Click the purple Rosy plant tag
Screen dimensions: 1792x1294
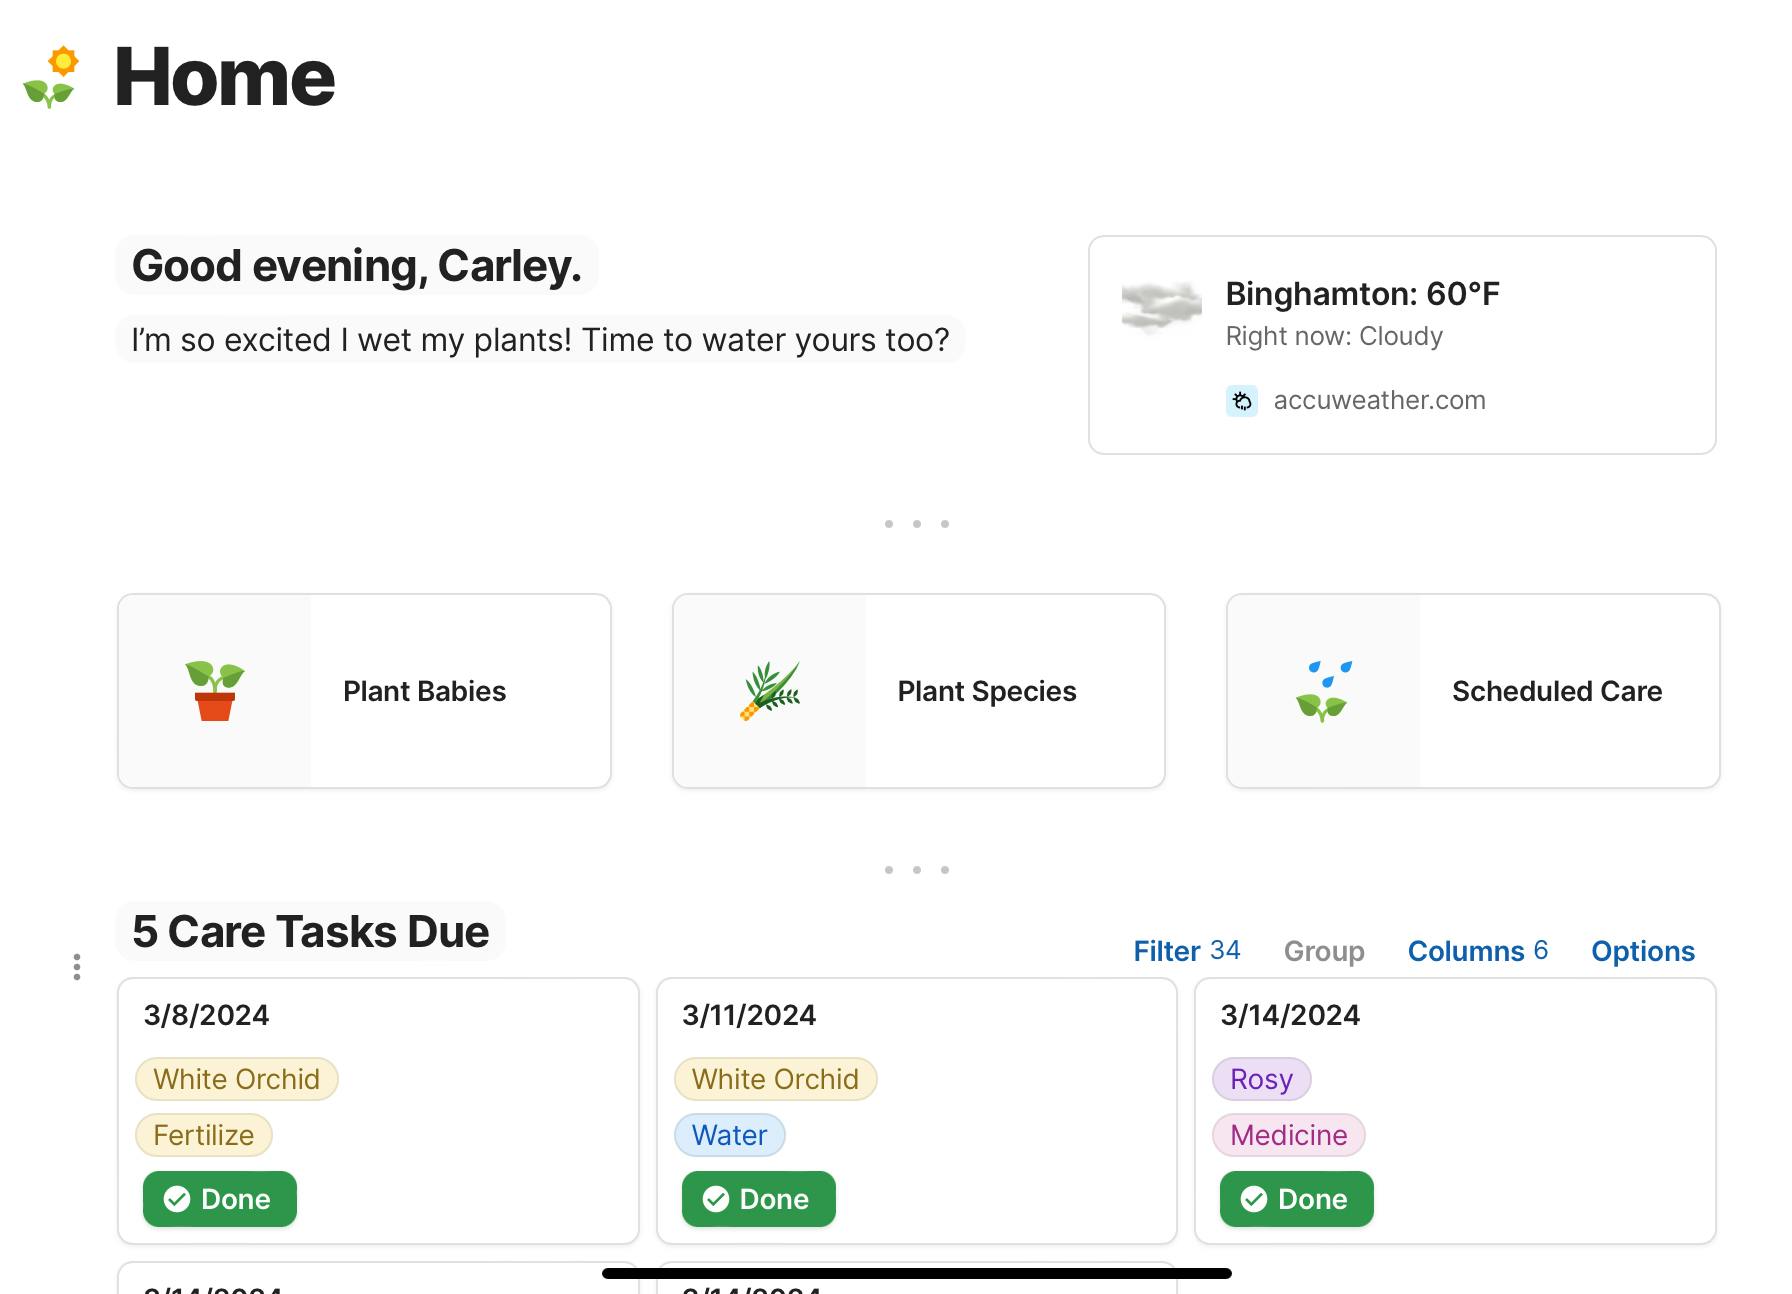click(1261, 1079)
